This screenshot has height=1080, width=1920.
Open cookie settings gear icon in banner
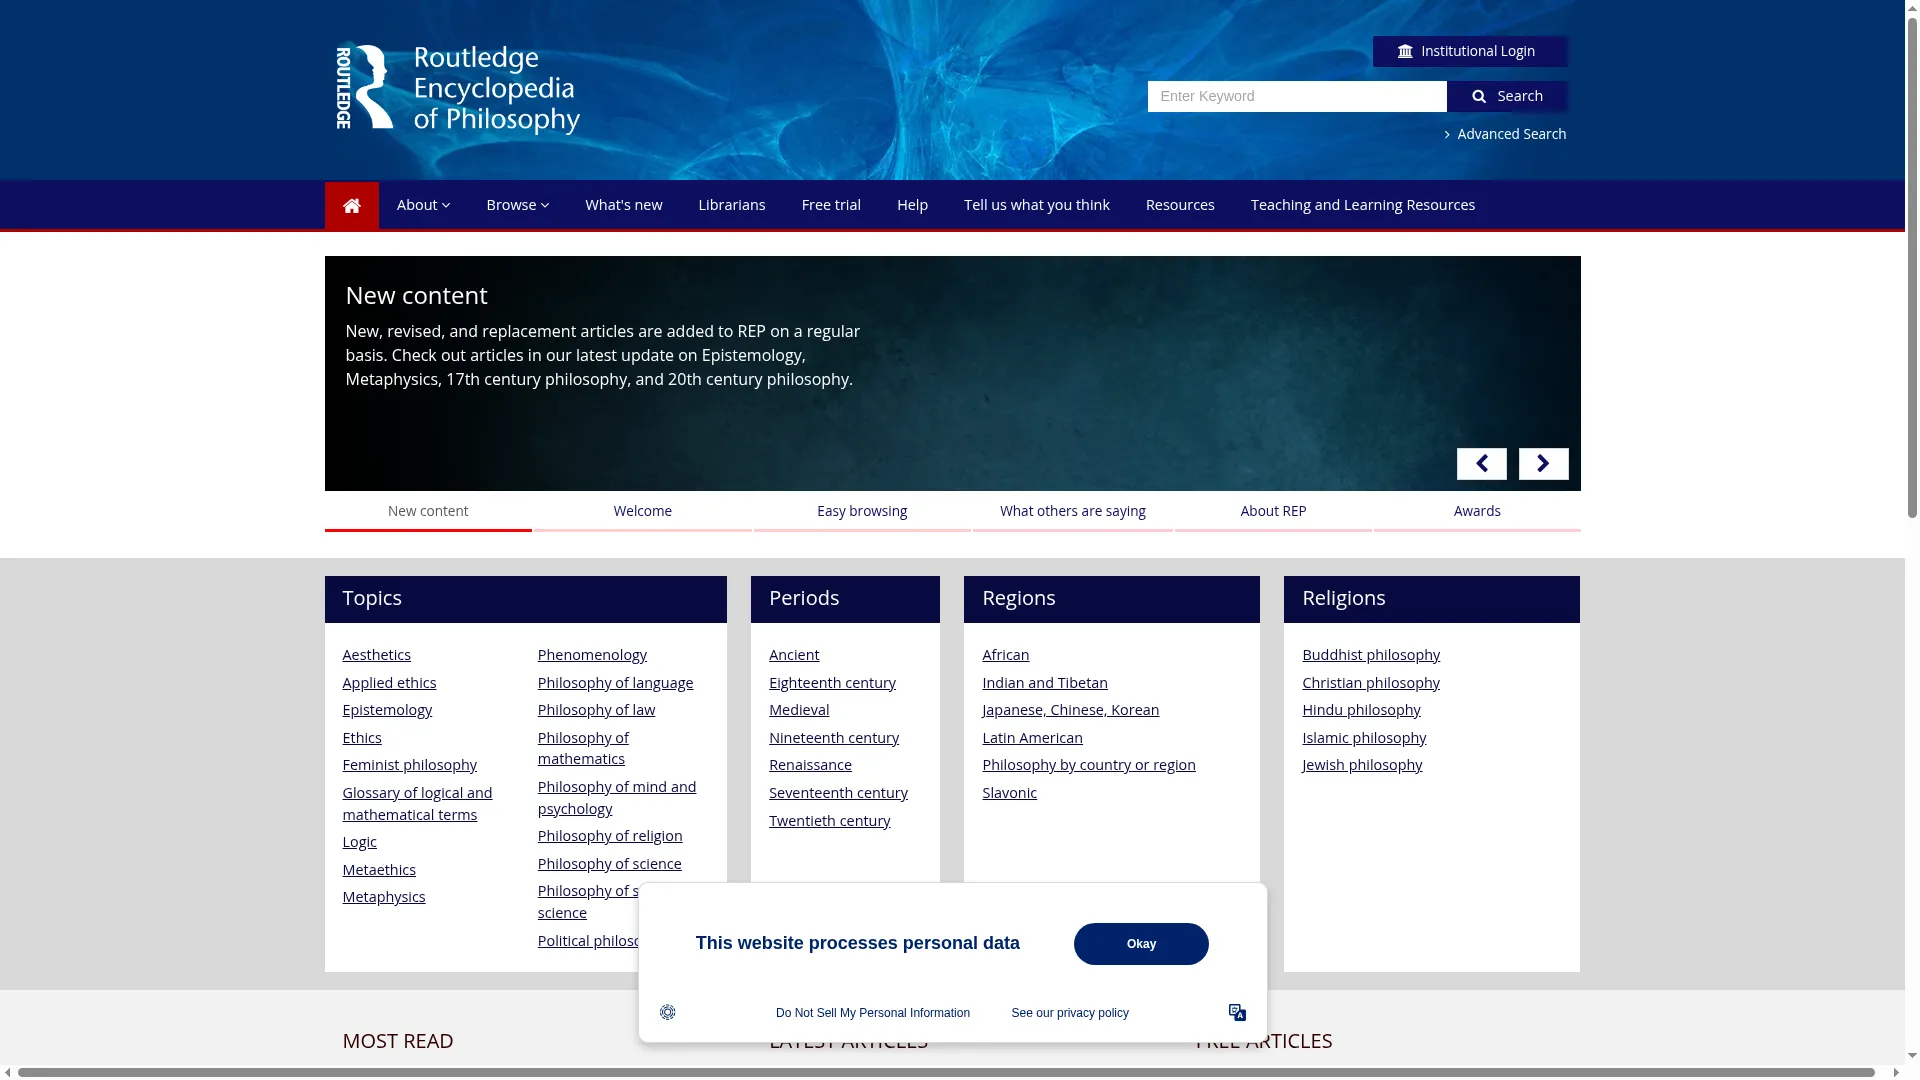point(668,1012)
